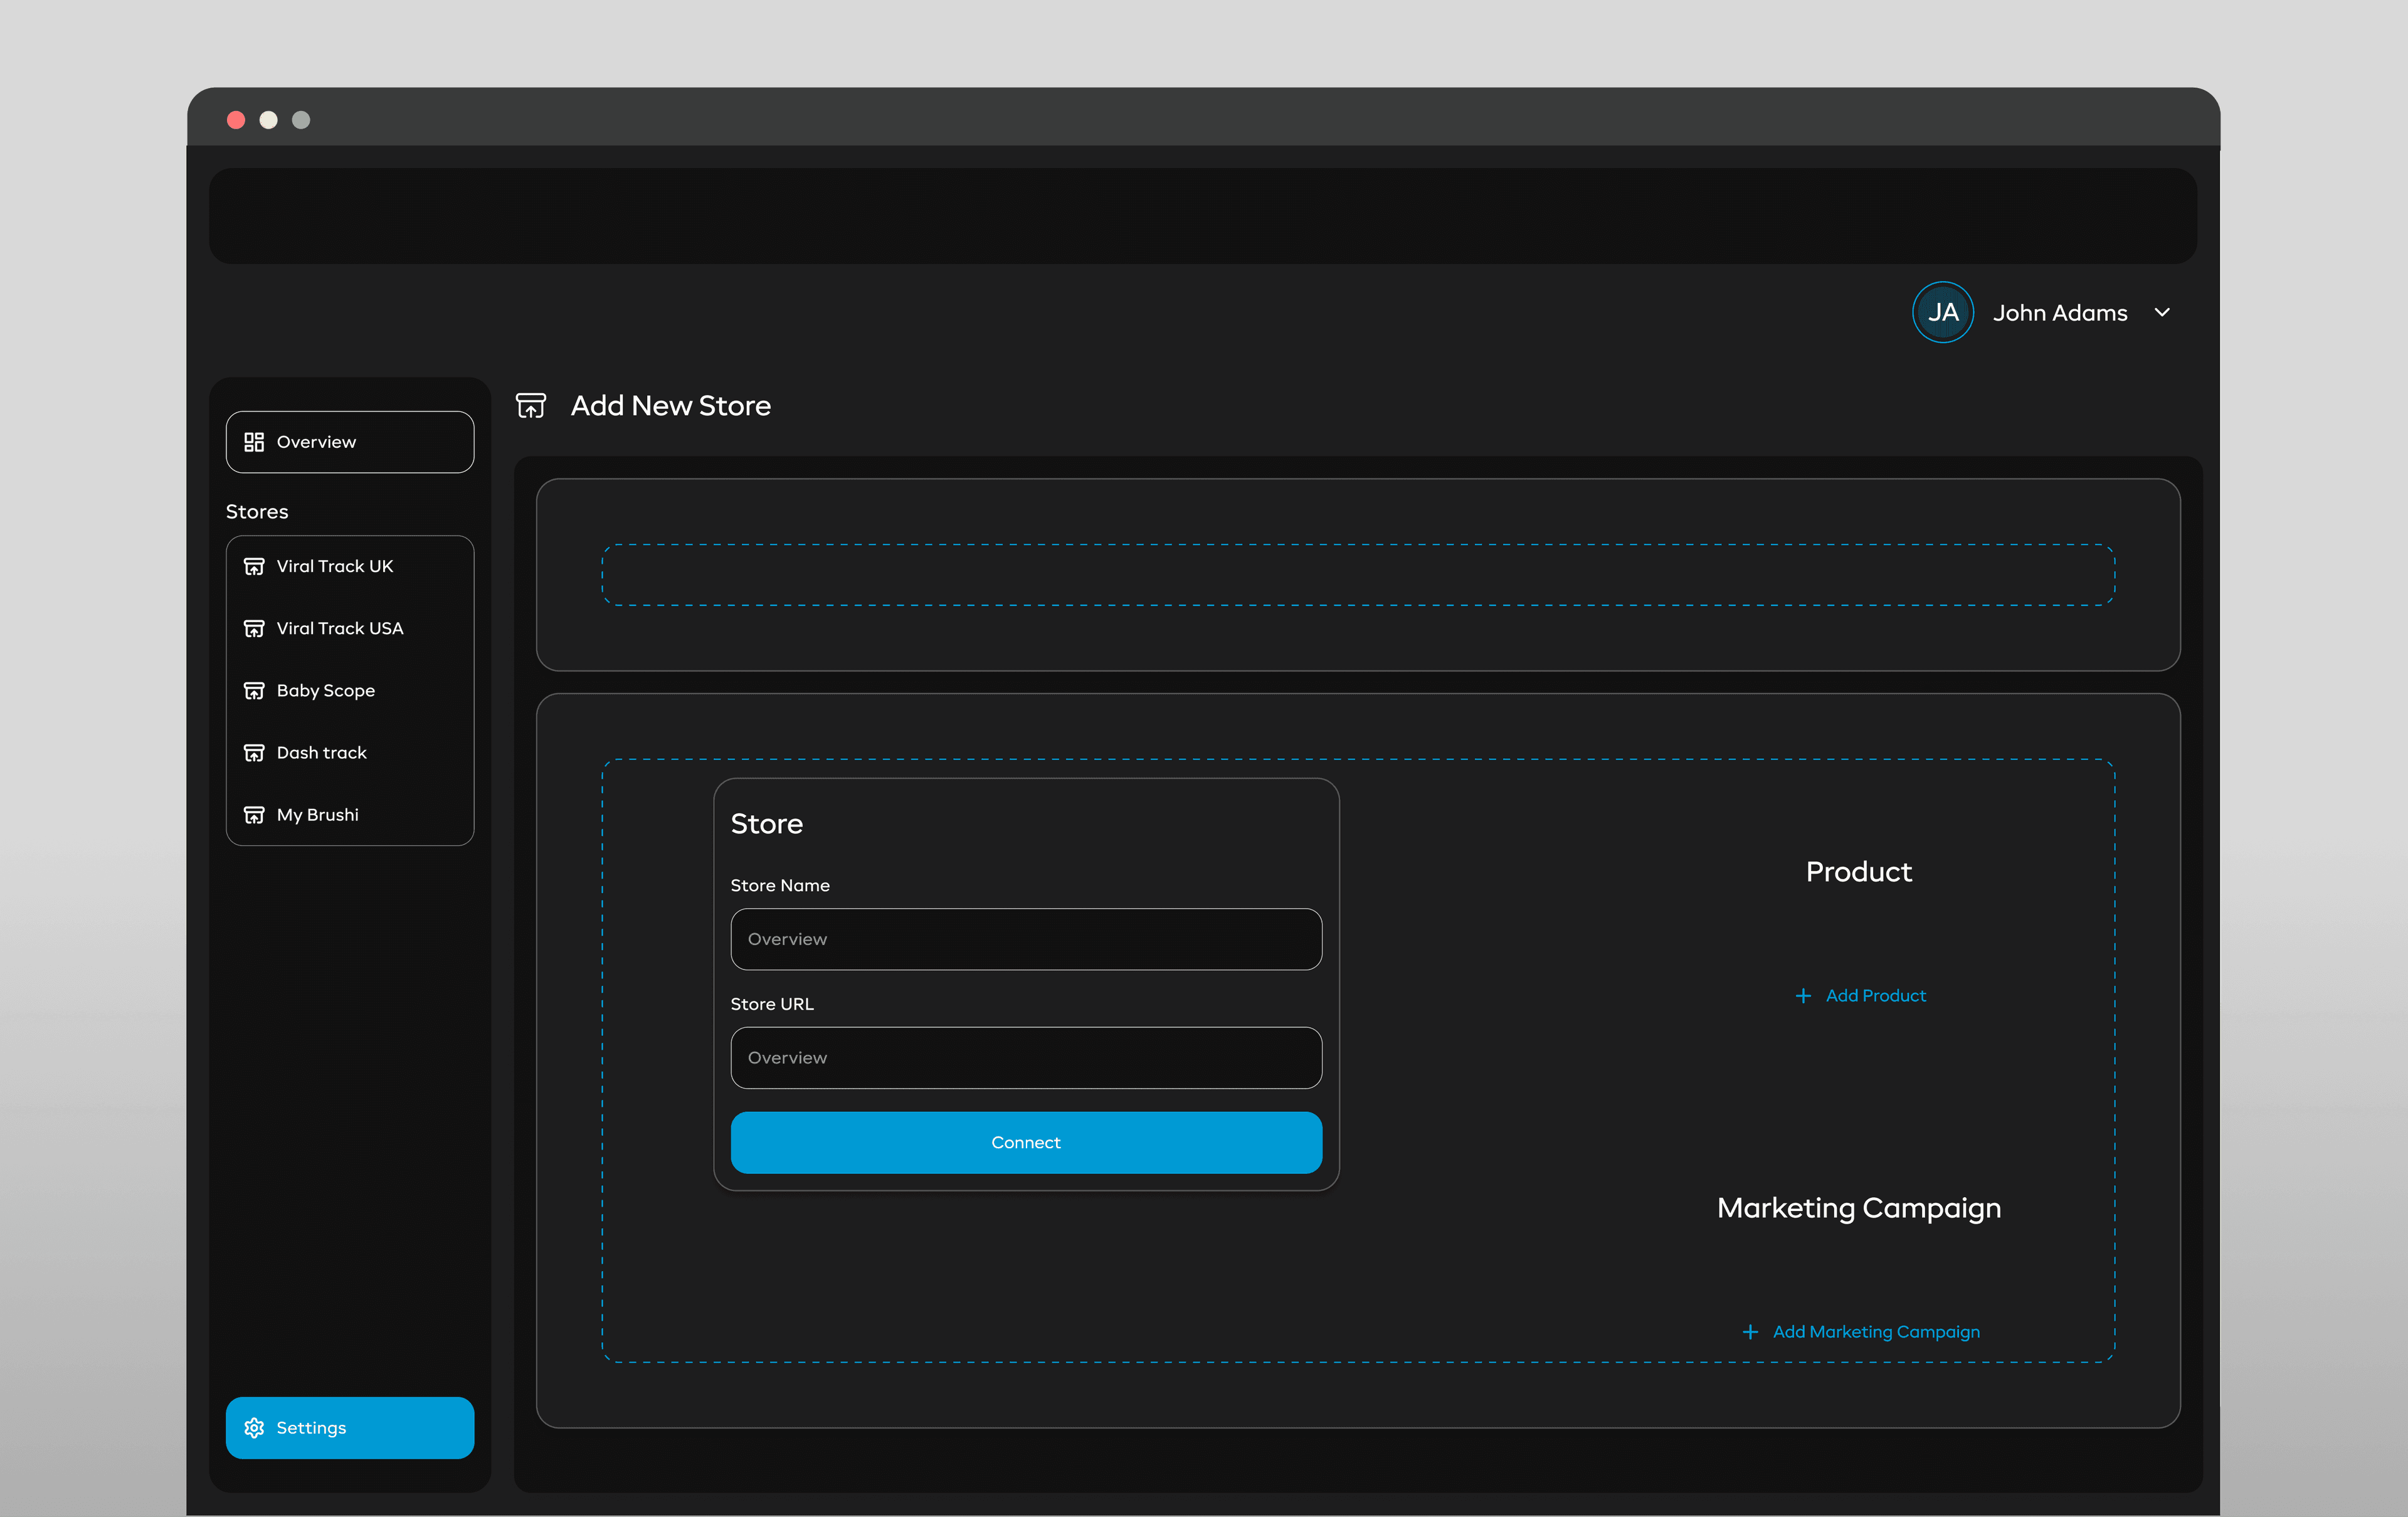Viewport: 2408px width, 1517px height.
Task: Click the store icon beside Viral Track UK
Action: 254,566
